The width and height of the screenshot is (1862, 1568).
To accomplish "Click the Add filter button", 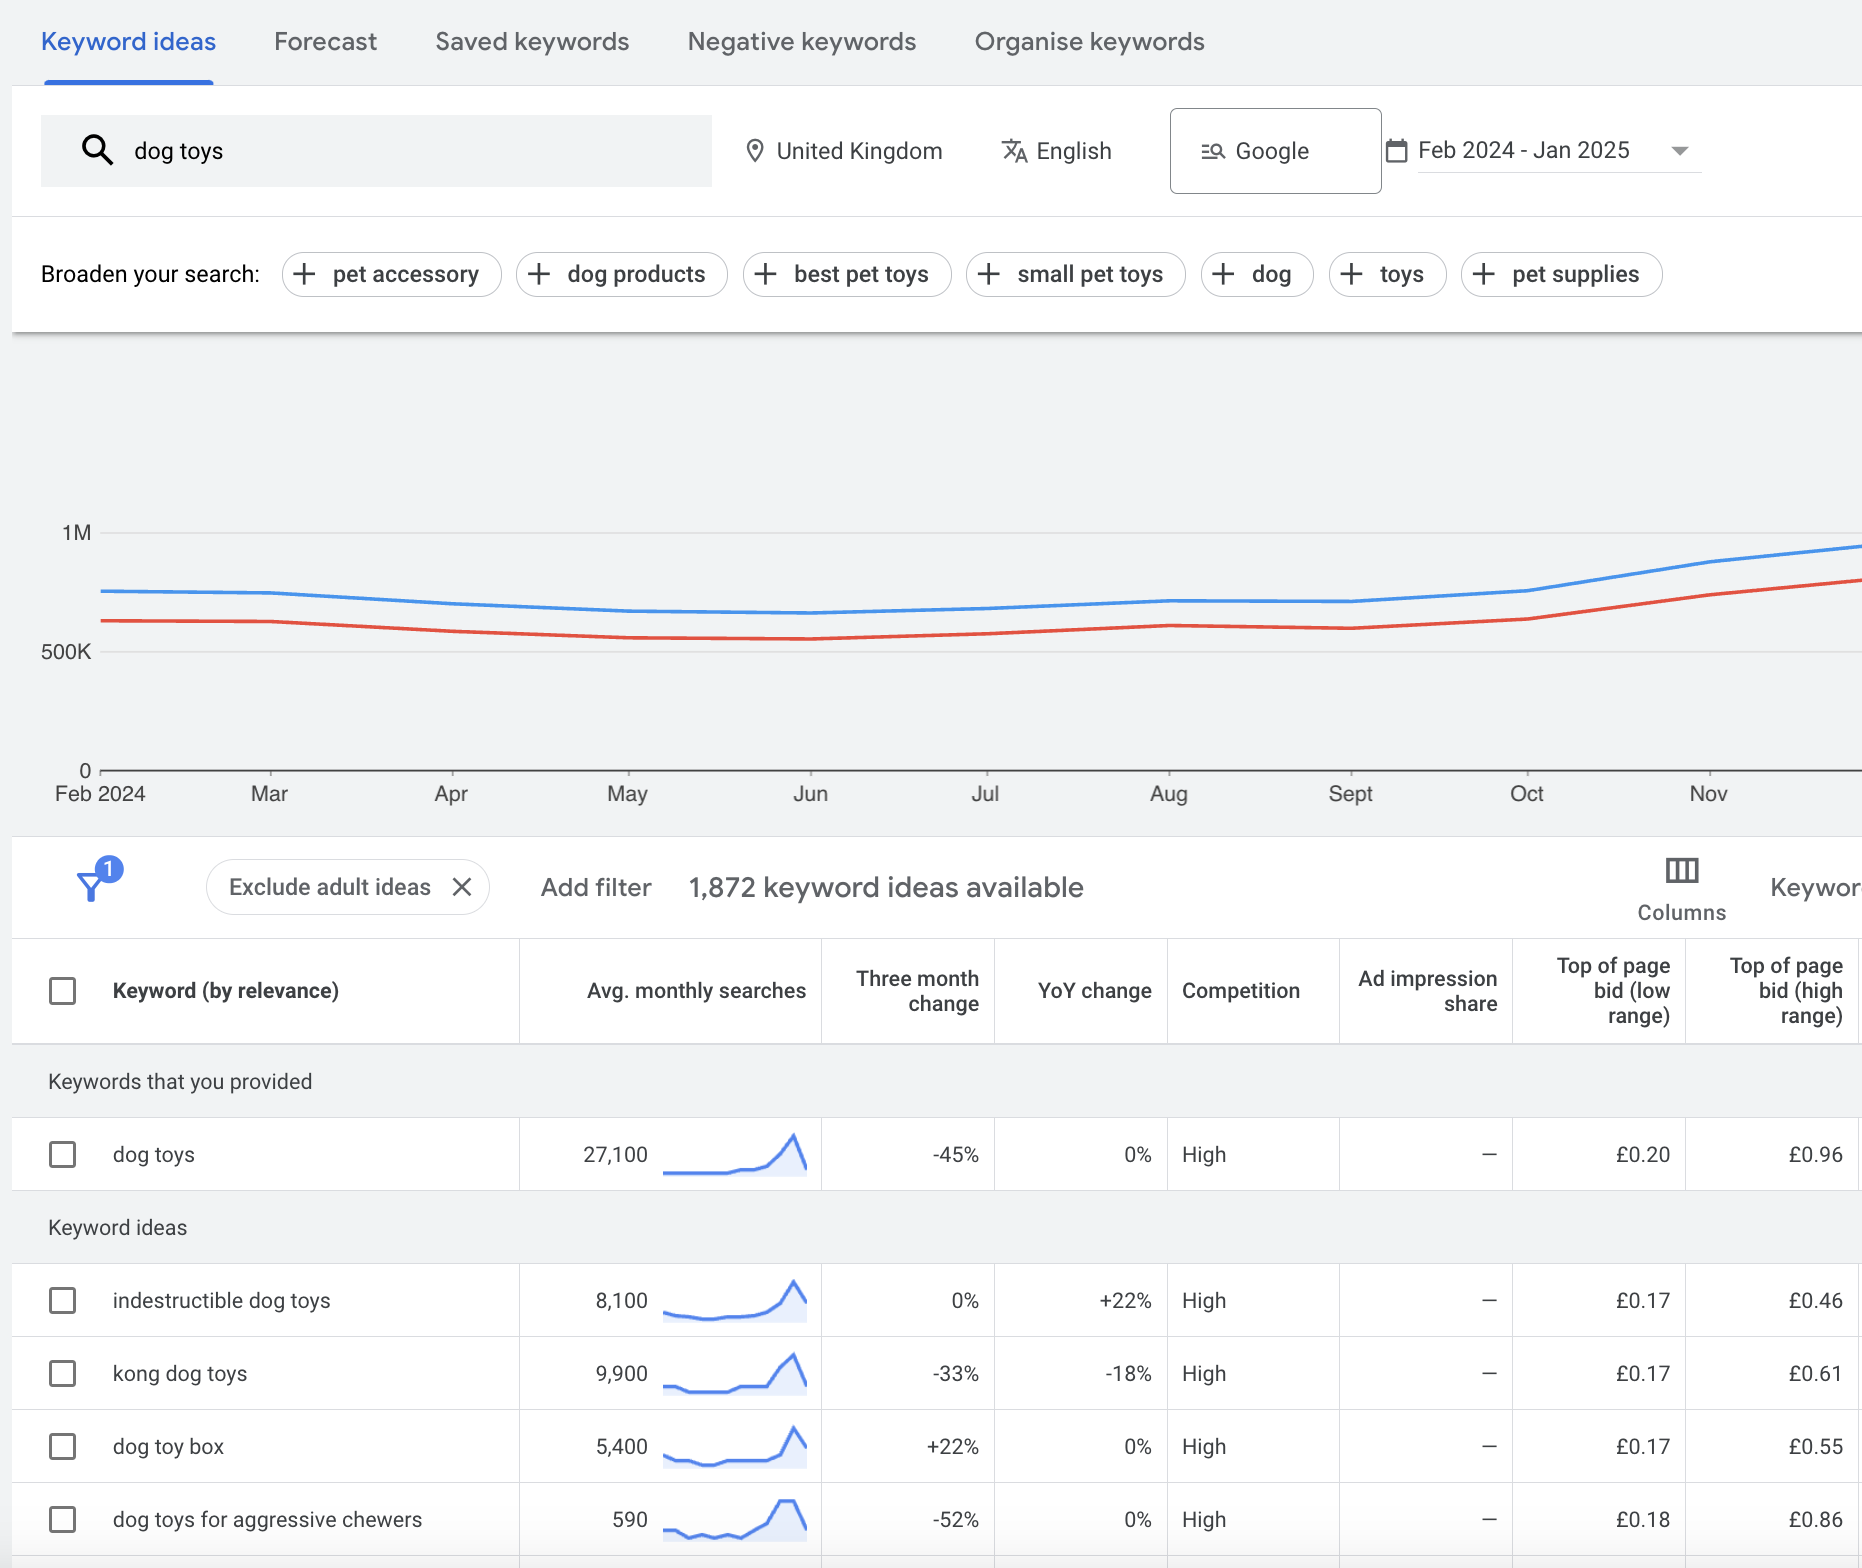I will (x=595, y=887).
